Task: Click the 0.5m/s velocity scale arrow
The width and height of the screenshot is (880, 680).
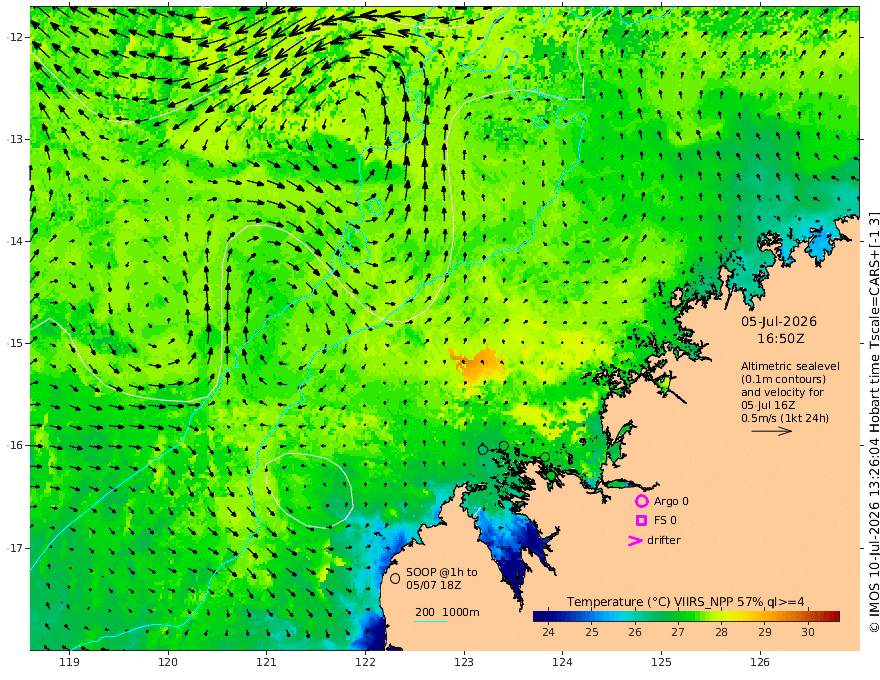Action: 772,431
